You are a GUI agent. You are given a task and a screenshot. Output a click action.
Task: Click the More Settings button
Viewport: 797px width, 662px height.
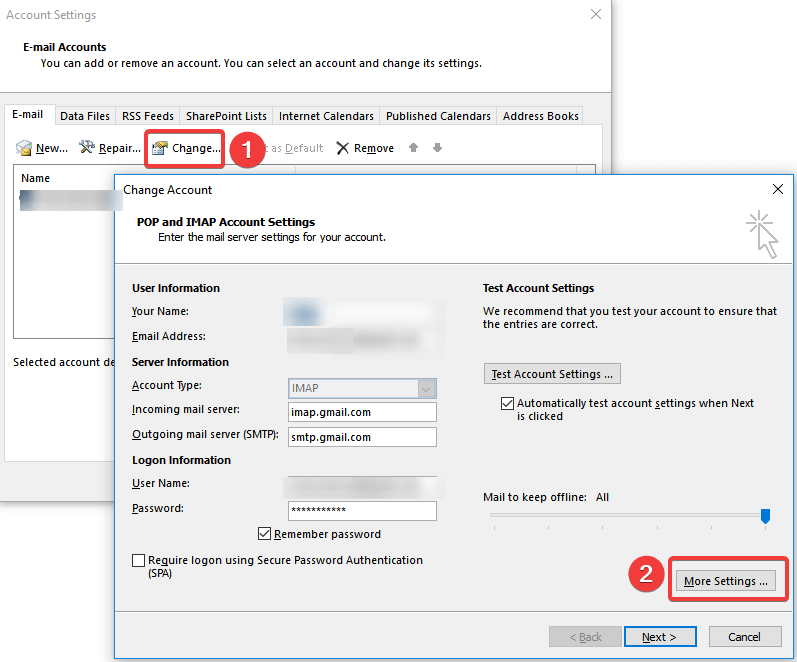(725, 581)
